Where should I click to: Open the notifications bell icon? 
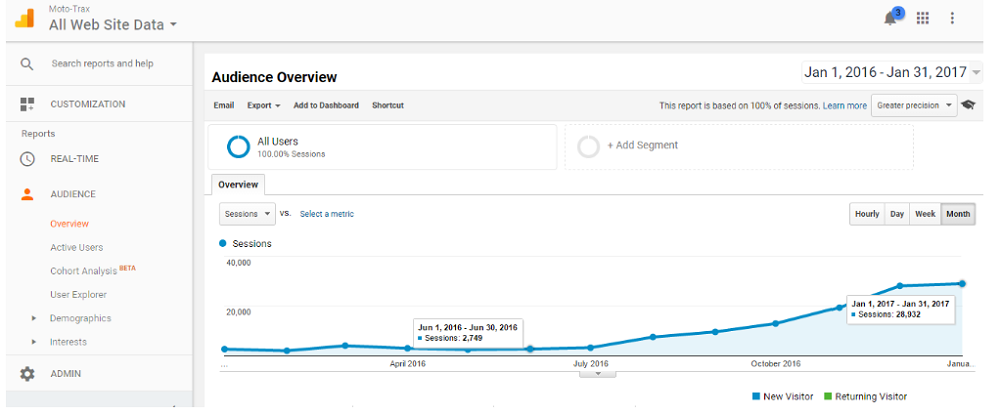point(890,18)
